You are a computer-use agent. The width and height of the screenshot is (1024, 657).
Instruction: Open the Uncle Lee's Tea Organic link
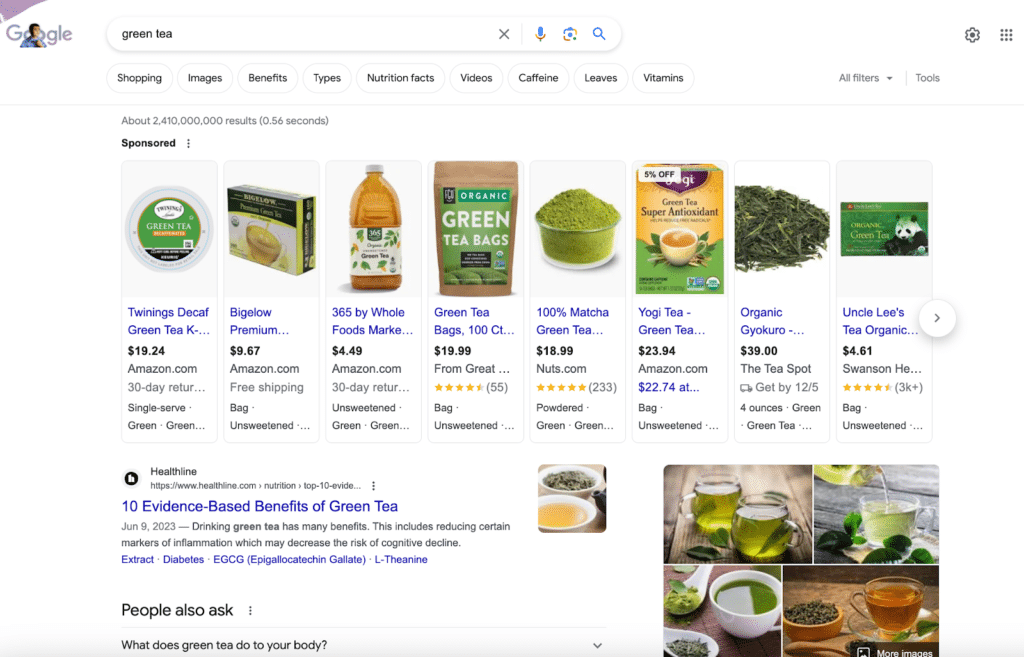point(880,321)
